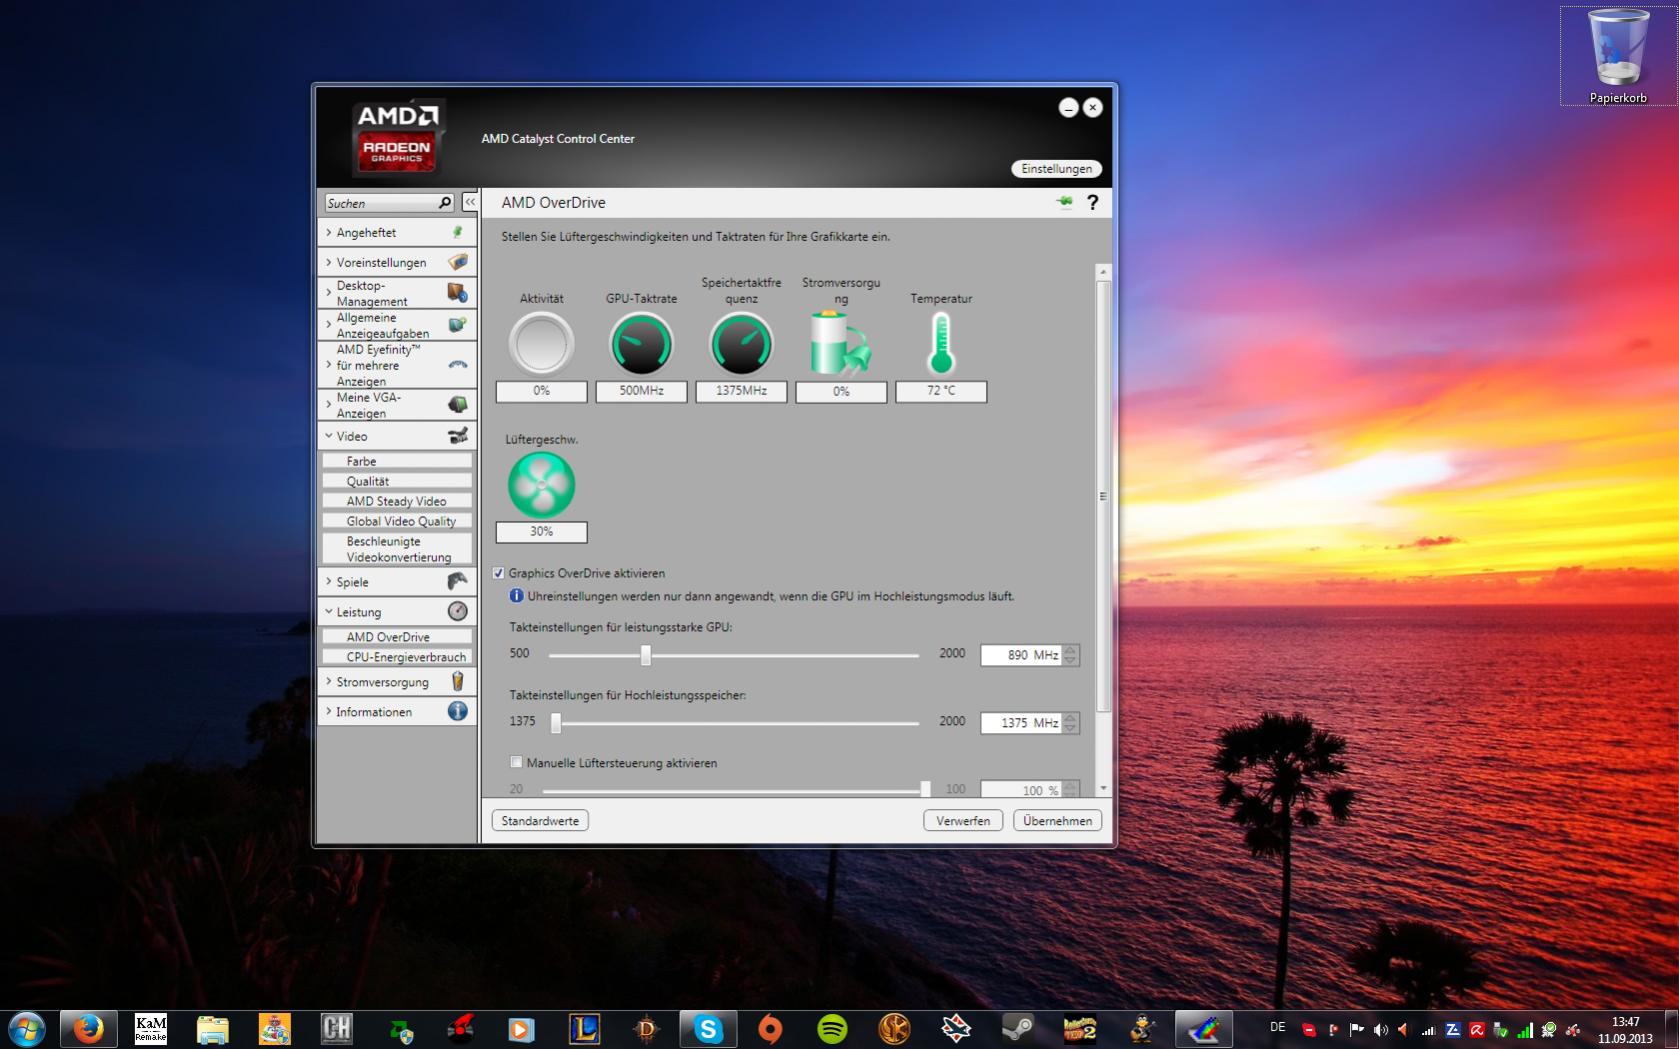Screen dimensions: 1679x1049
Task: Click the AMD Radeon Graphics logo
Action: (397, 137)
